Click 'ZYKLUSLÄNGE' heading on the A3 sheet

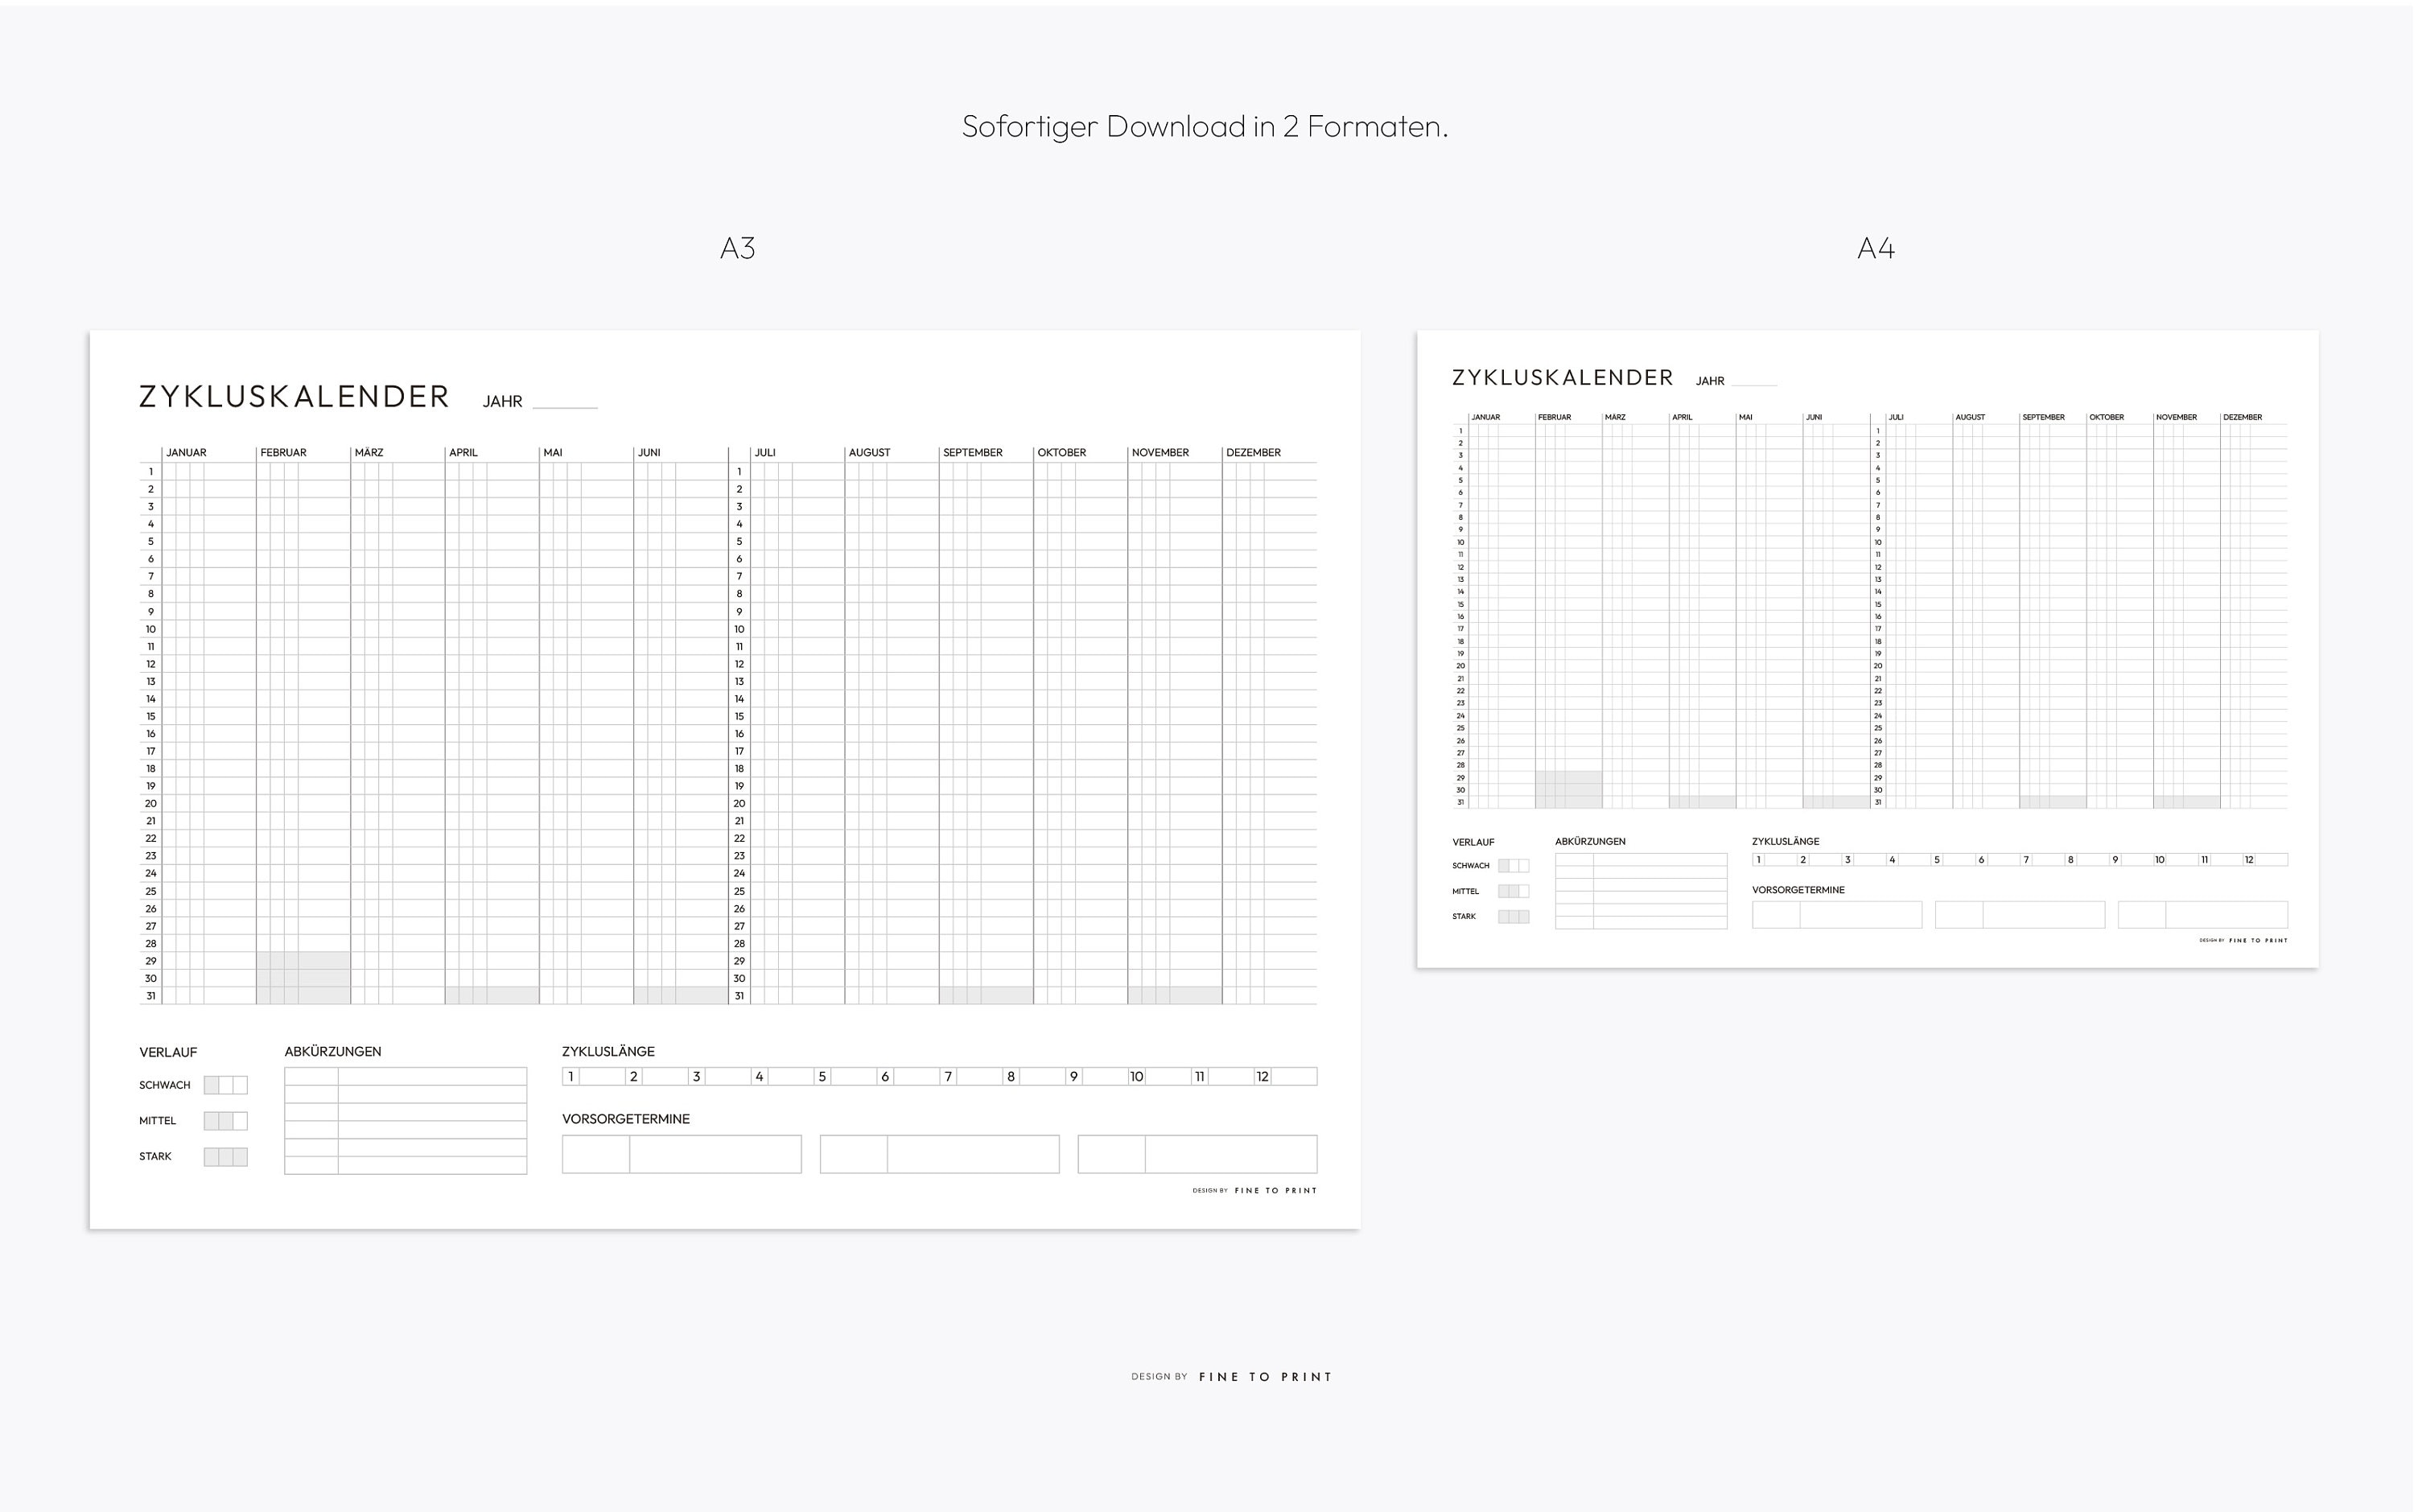click(x=608, y=1052)
